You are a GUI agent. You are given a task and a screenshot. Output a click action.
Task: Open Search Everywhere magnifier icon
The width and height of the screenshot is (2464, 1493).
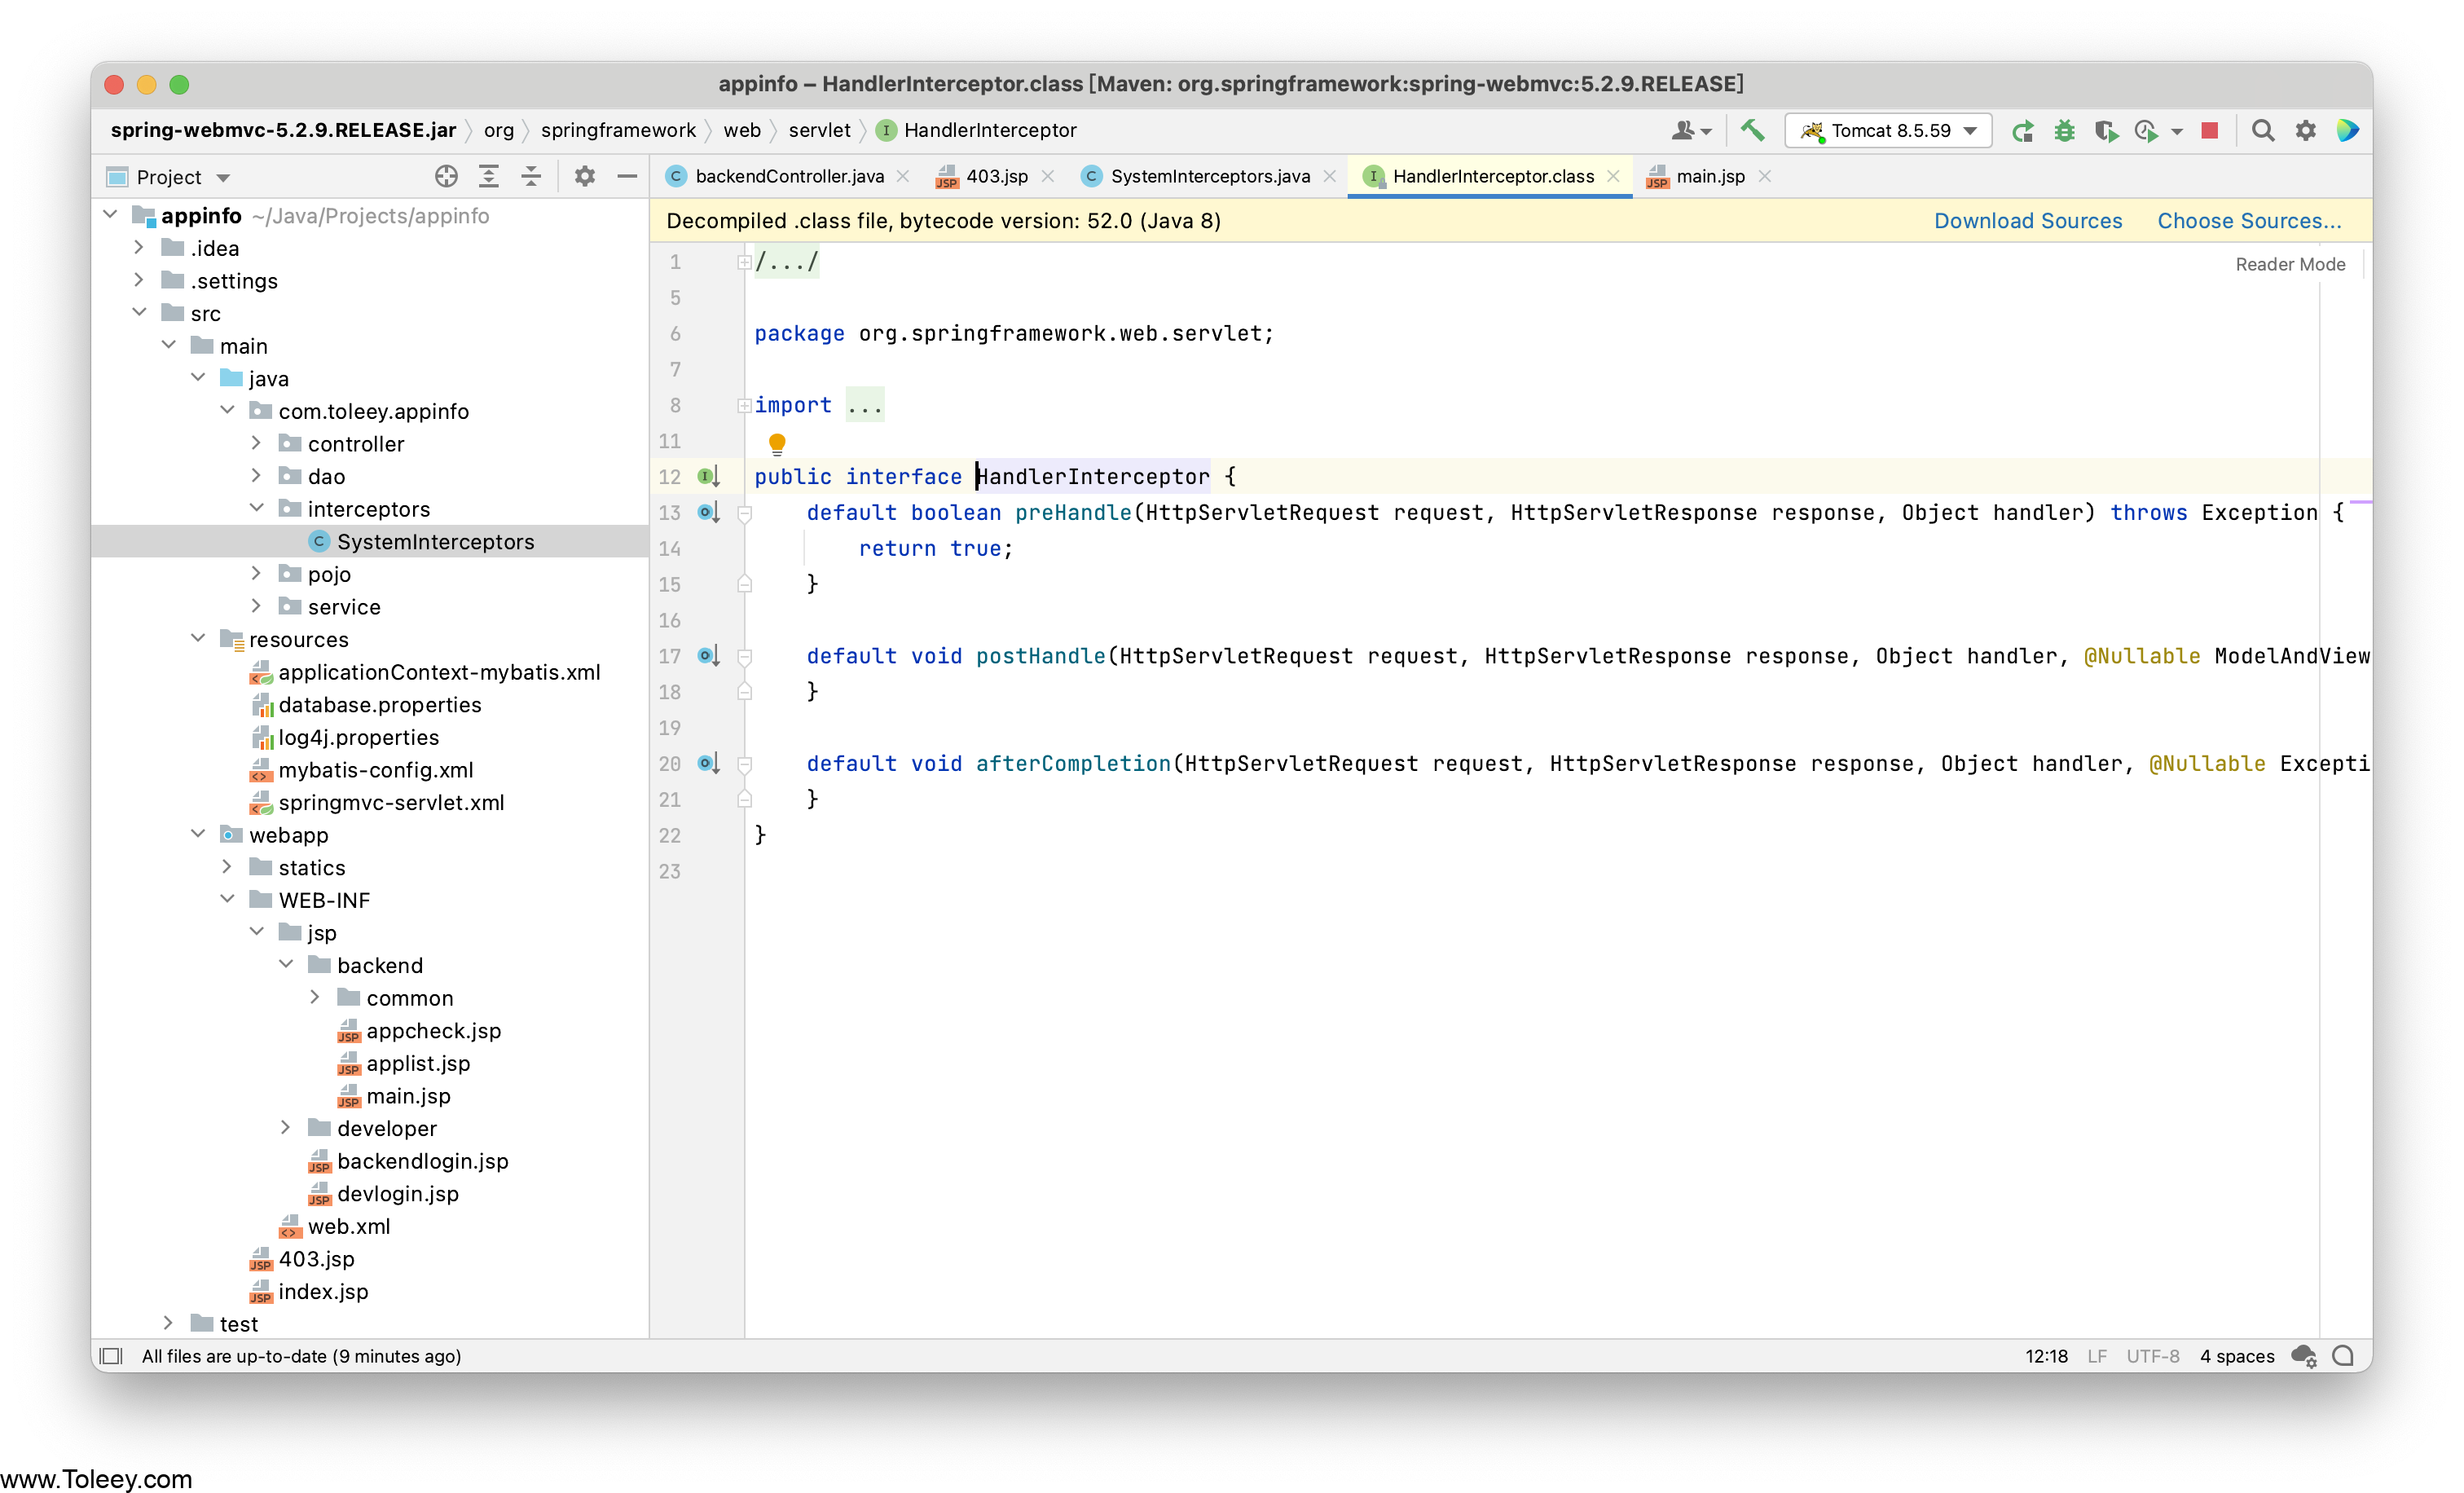2262,130
